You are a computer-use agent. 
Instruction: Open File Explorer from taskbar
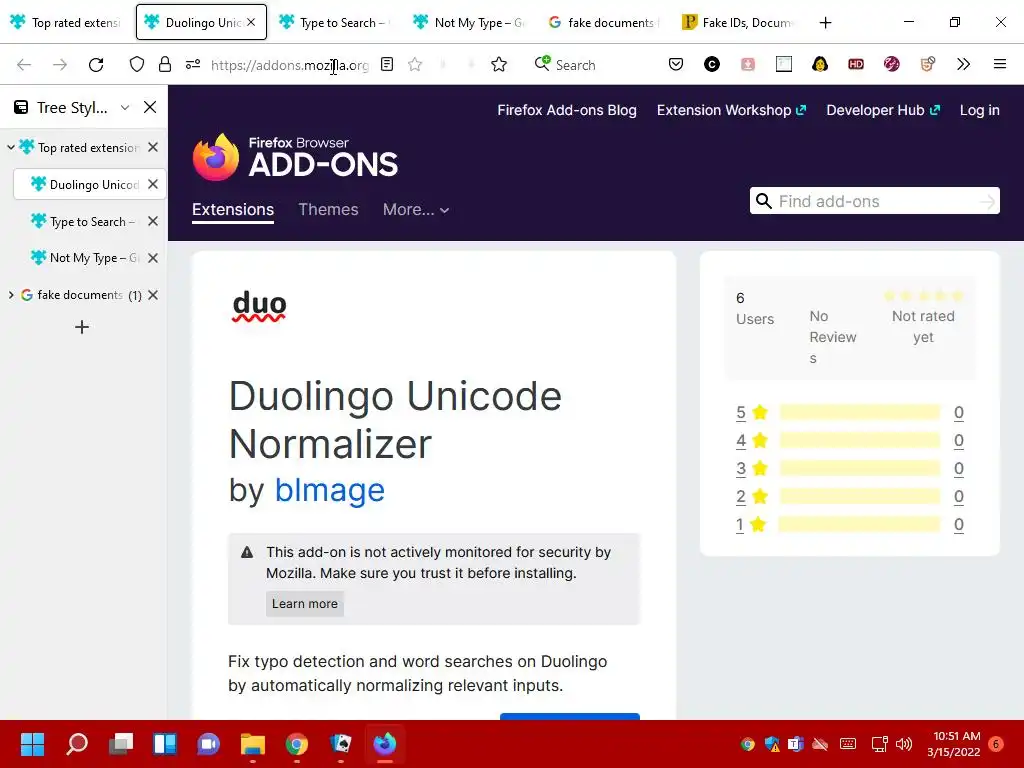(x=253, y=744)
